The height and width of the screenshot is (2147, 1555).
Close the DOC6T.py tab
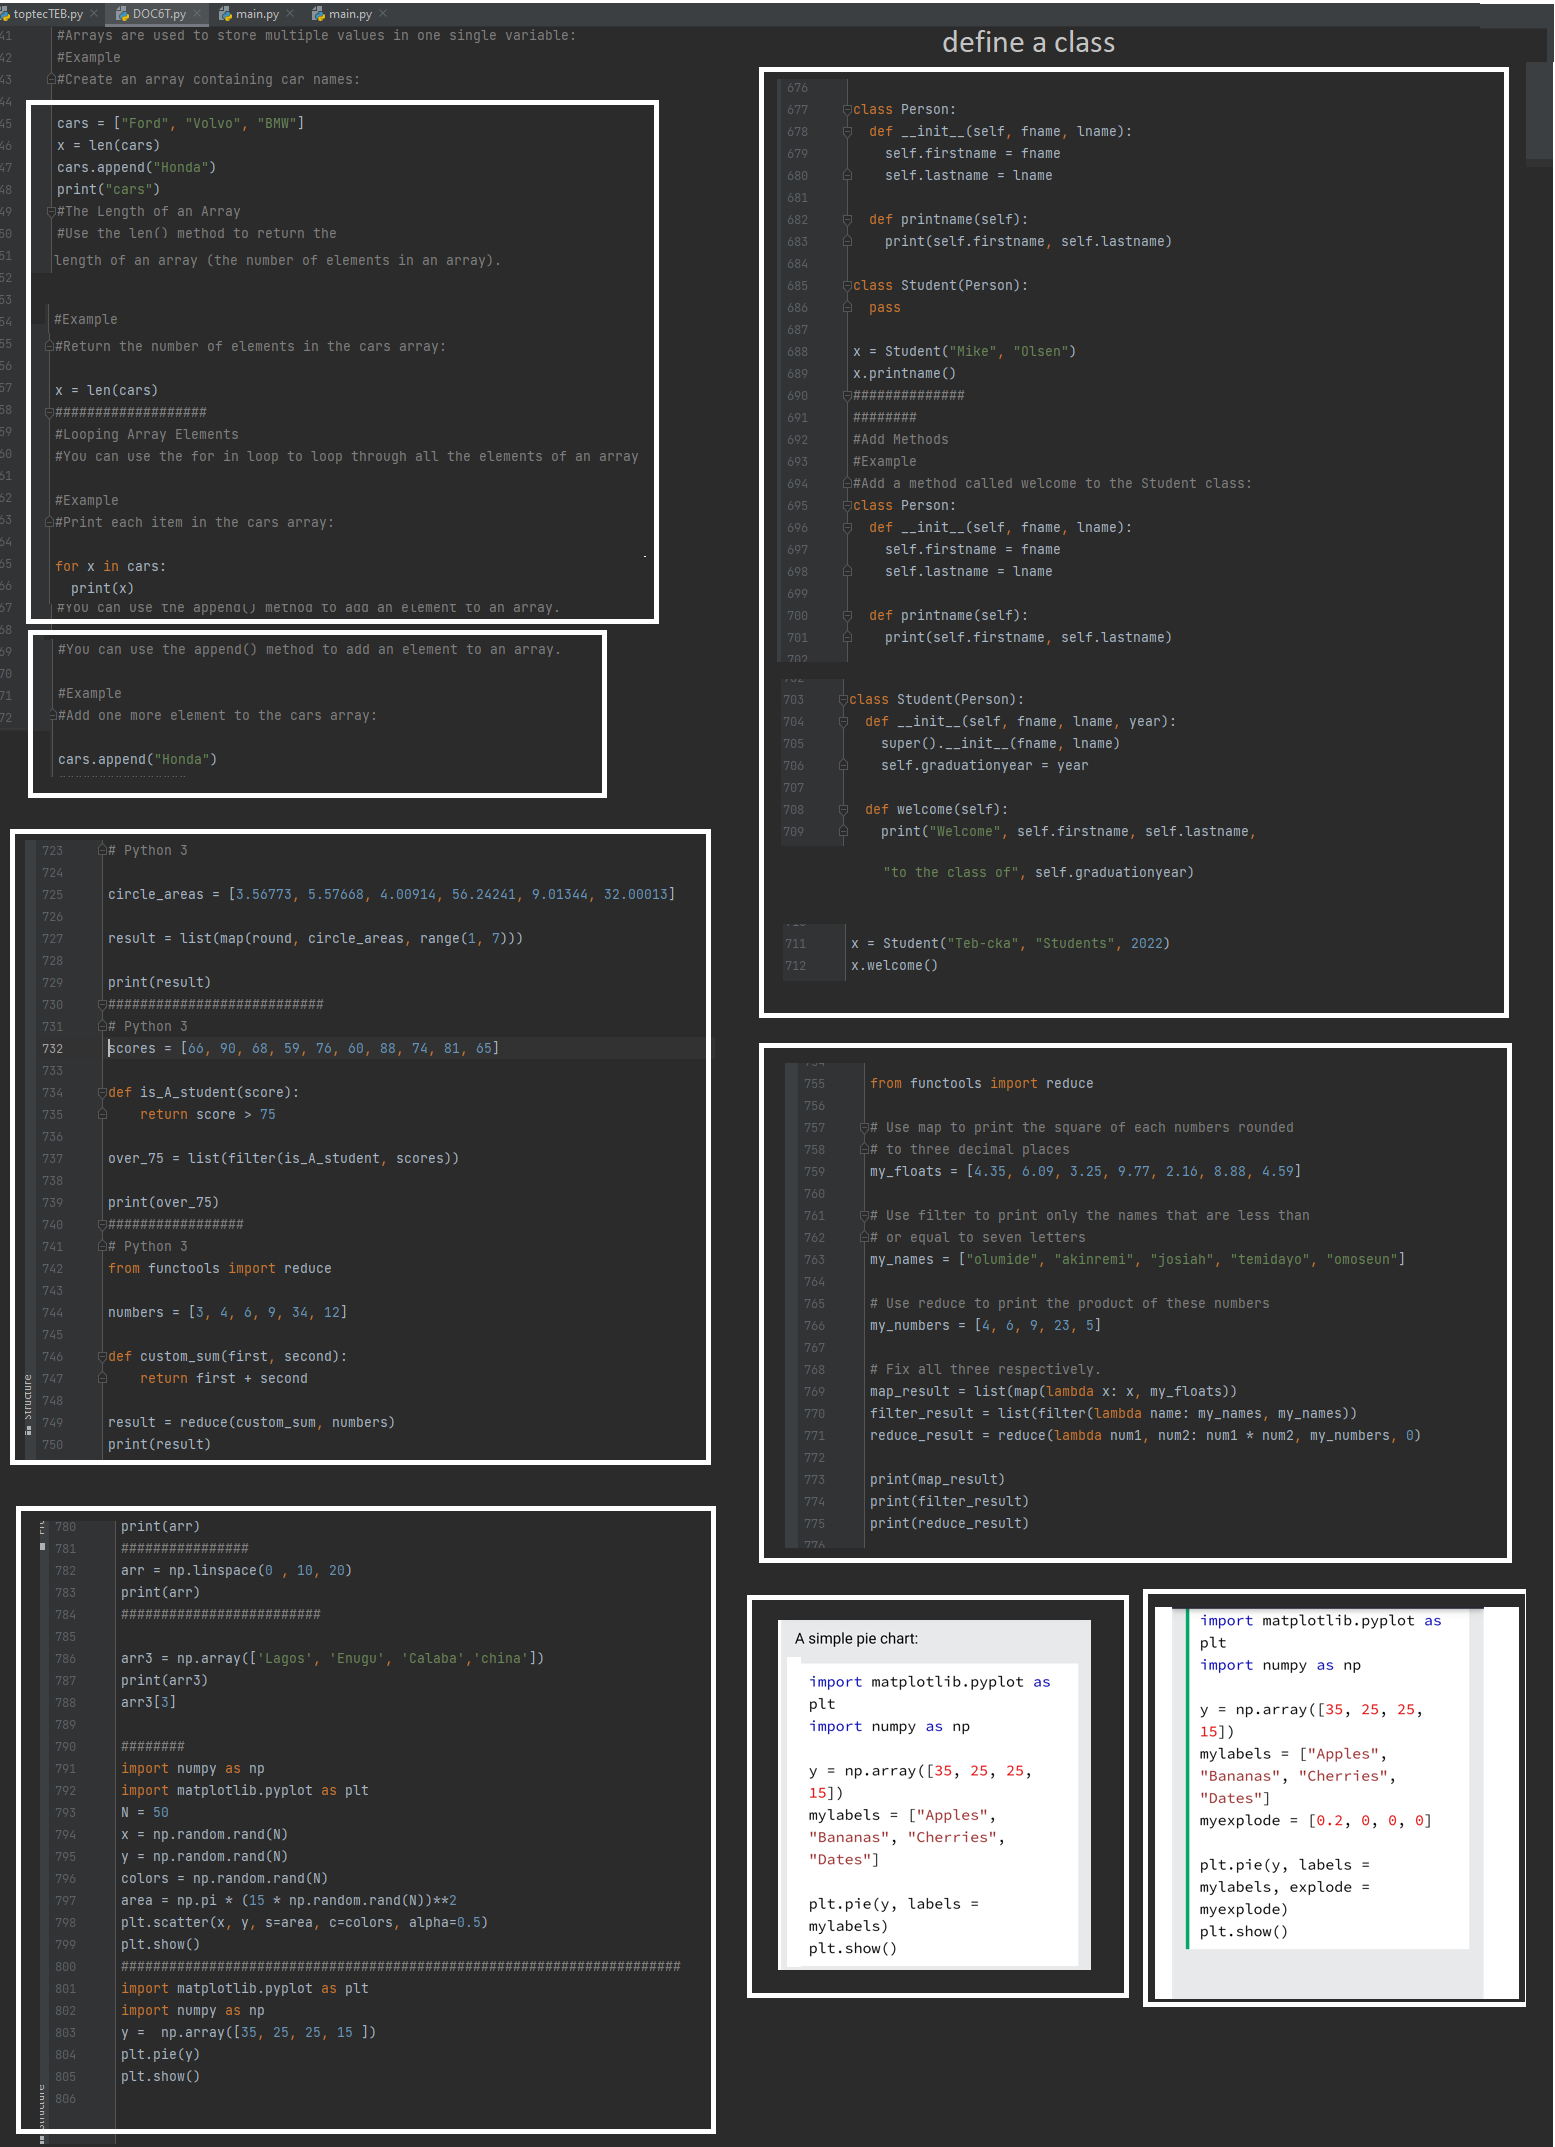point(198,14)
